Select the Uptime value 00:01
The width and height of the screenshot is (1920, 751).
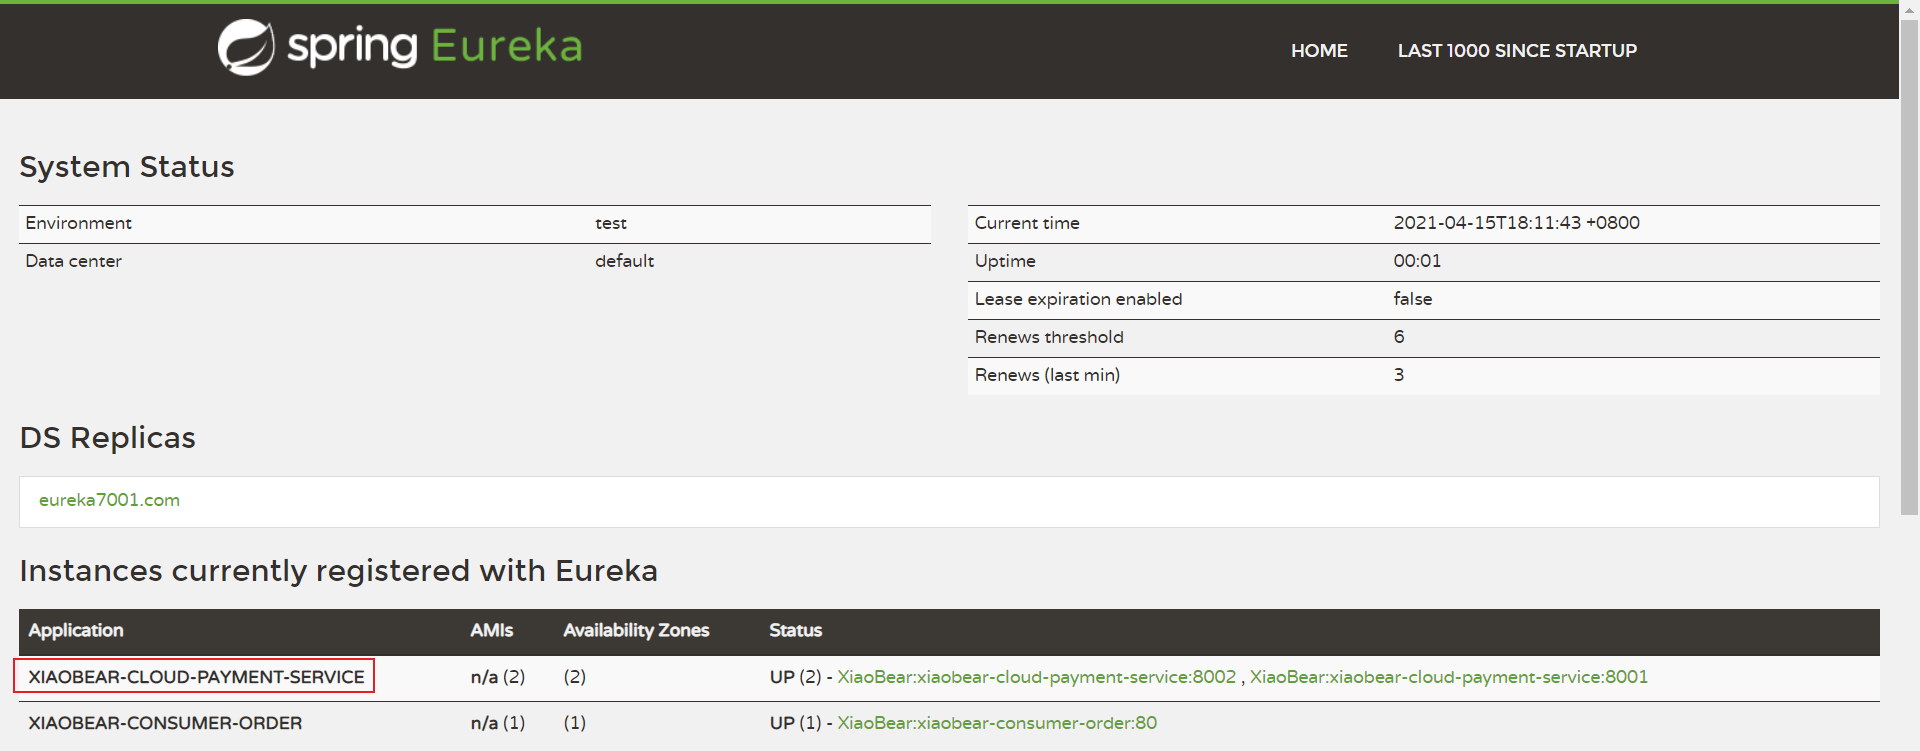click(1417, 261)
